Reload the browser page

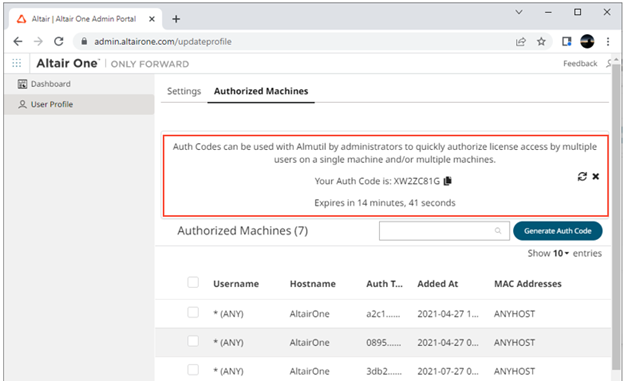58,41
